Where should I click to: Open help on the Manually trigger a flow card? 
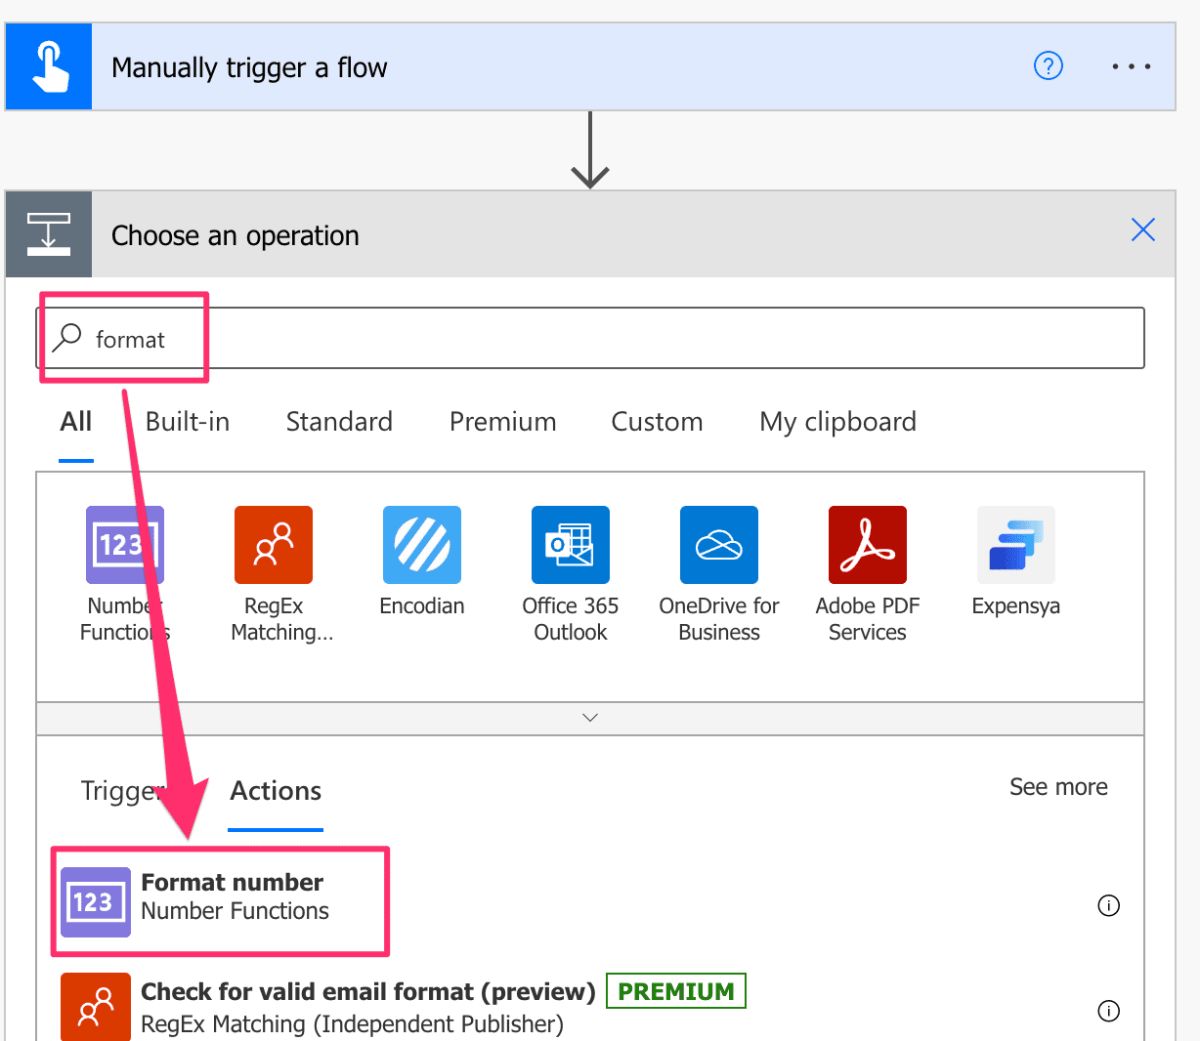[1047, 66]
